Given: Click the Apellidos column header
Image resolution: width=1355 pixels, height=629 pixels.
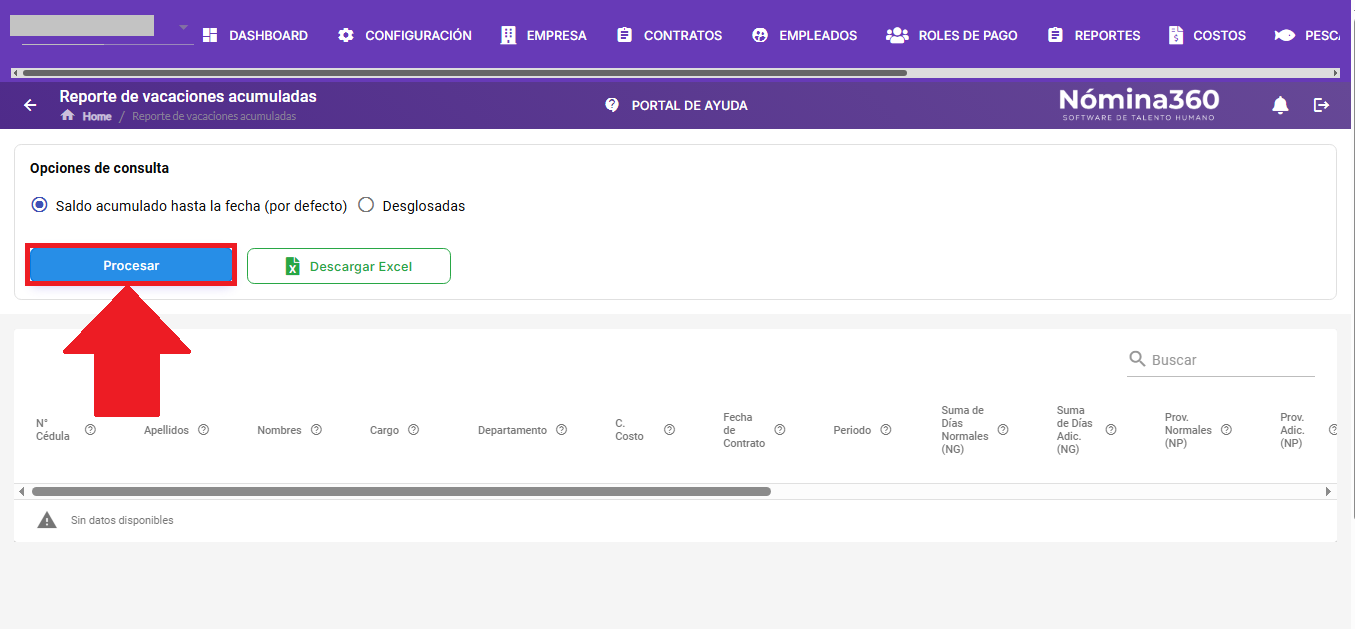Looking at the screenshot, I should click(x=166, y=430).
